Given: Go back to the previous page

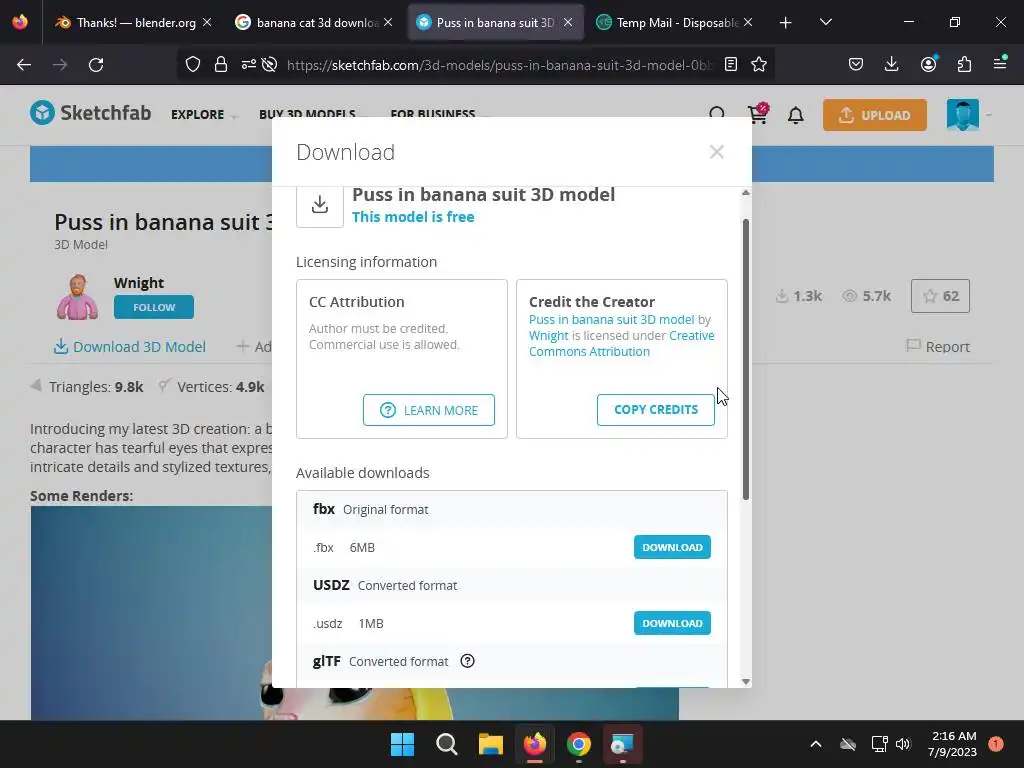Looking at the screenshot, I should point(24,65).
